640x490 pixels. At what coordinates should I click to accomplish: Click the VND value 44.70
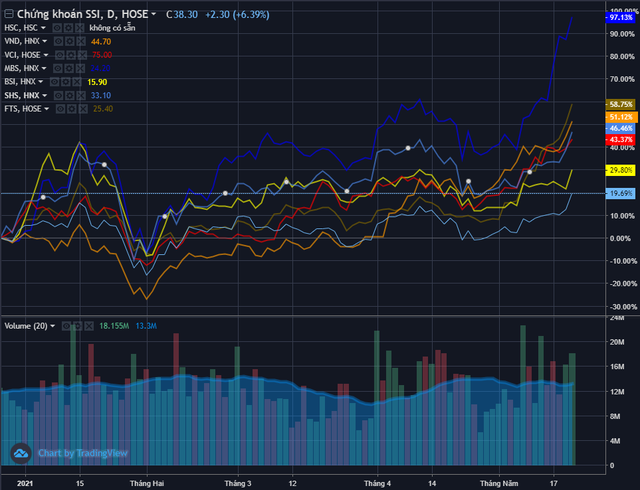point(101,42)
